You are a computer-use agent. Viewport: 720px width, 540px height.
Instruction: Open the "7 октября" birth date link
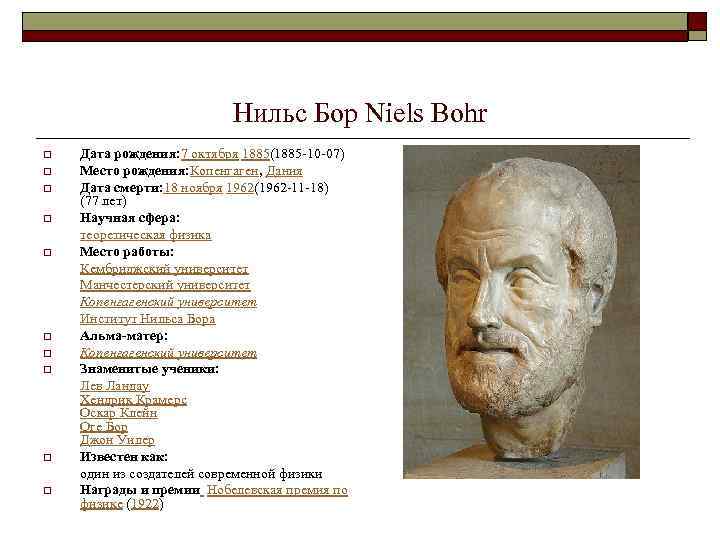coord(210,154)
